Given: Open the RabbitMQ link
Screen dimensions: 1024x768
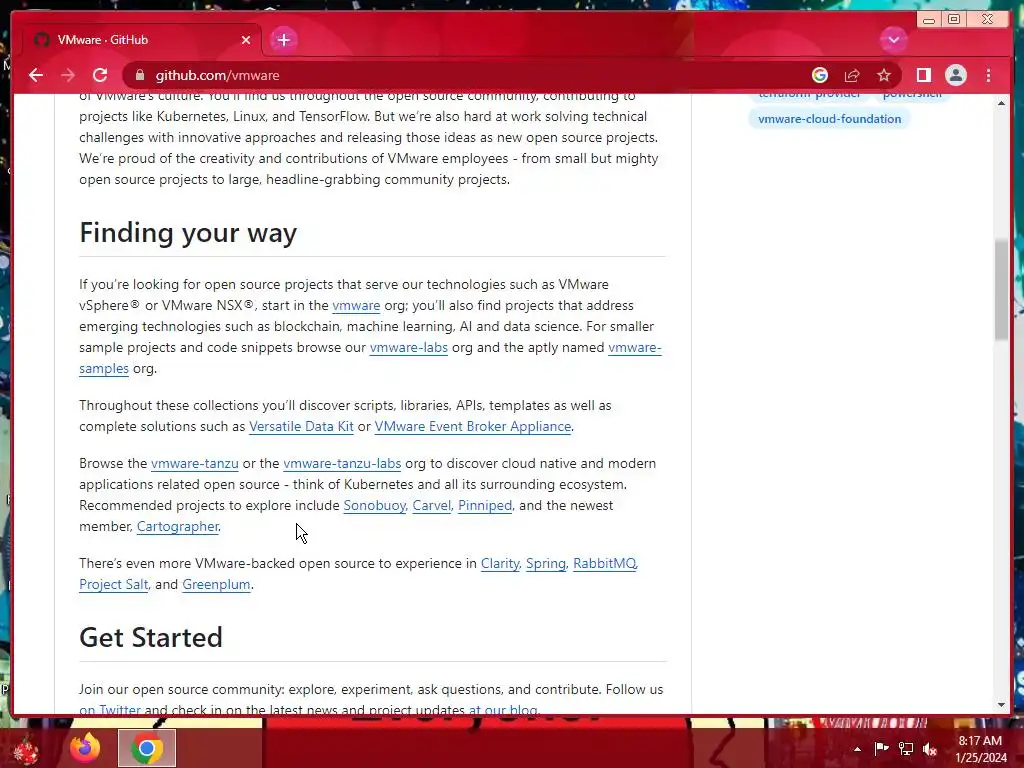Looking at the screenshot, I should pyautogui.click(x=604, y=563).
